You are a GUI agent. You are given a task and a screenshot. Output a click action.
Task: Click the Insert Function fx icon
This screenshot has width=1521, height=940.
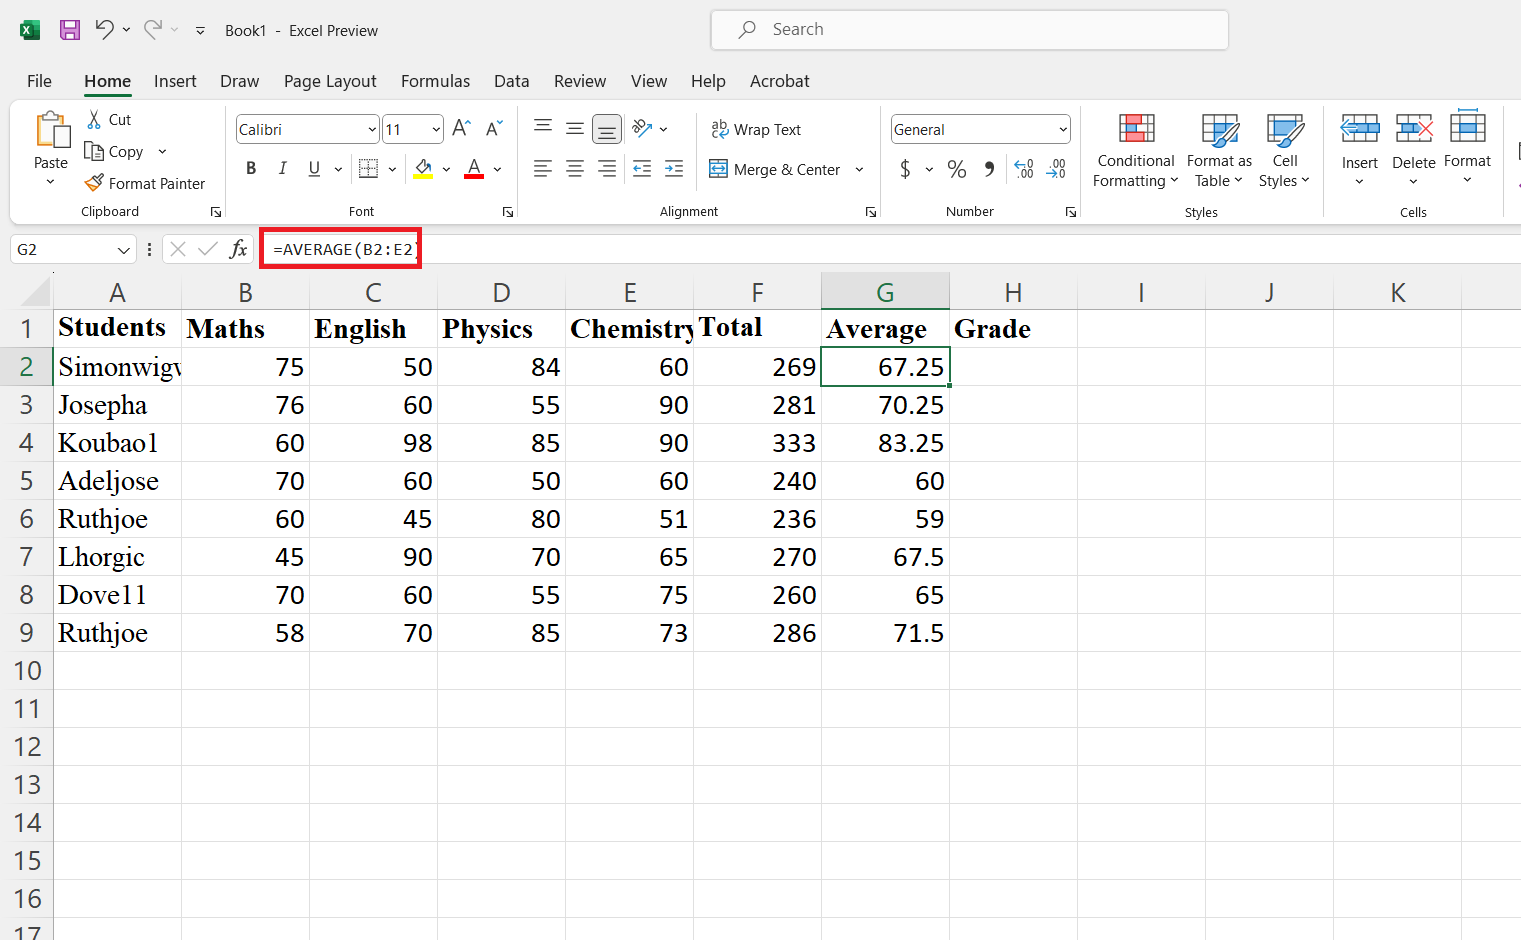click(238, 249)
